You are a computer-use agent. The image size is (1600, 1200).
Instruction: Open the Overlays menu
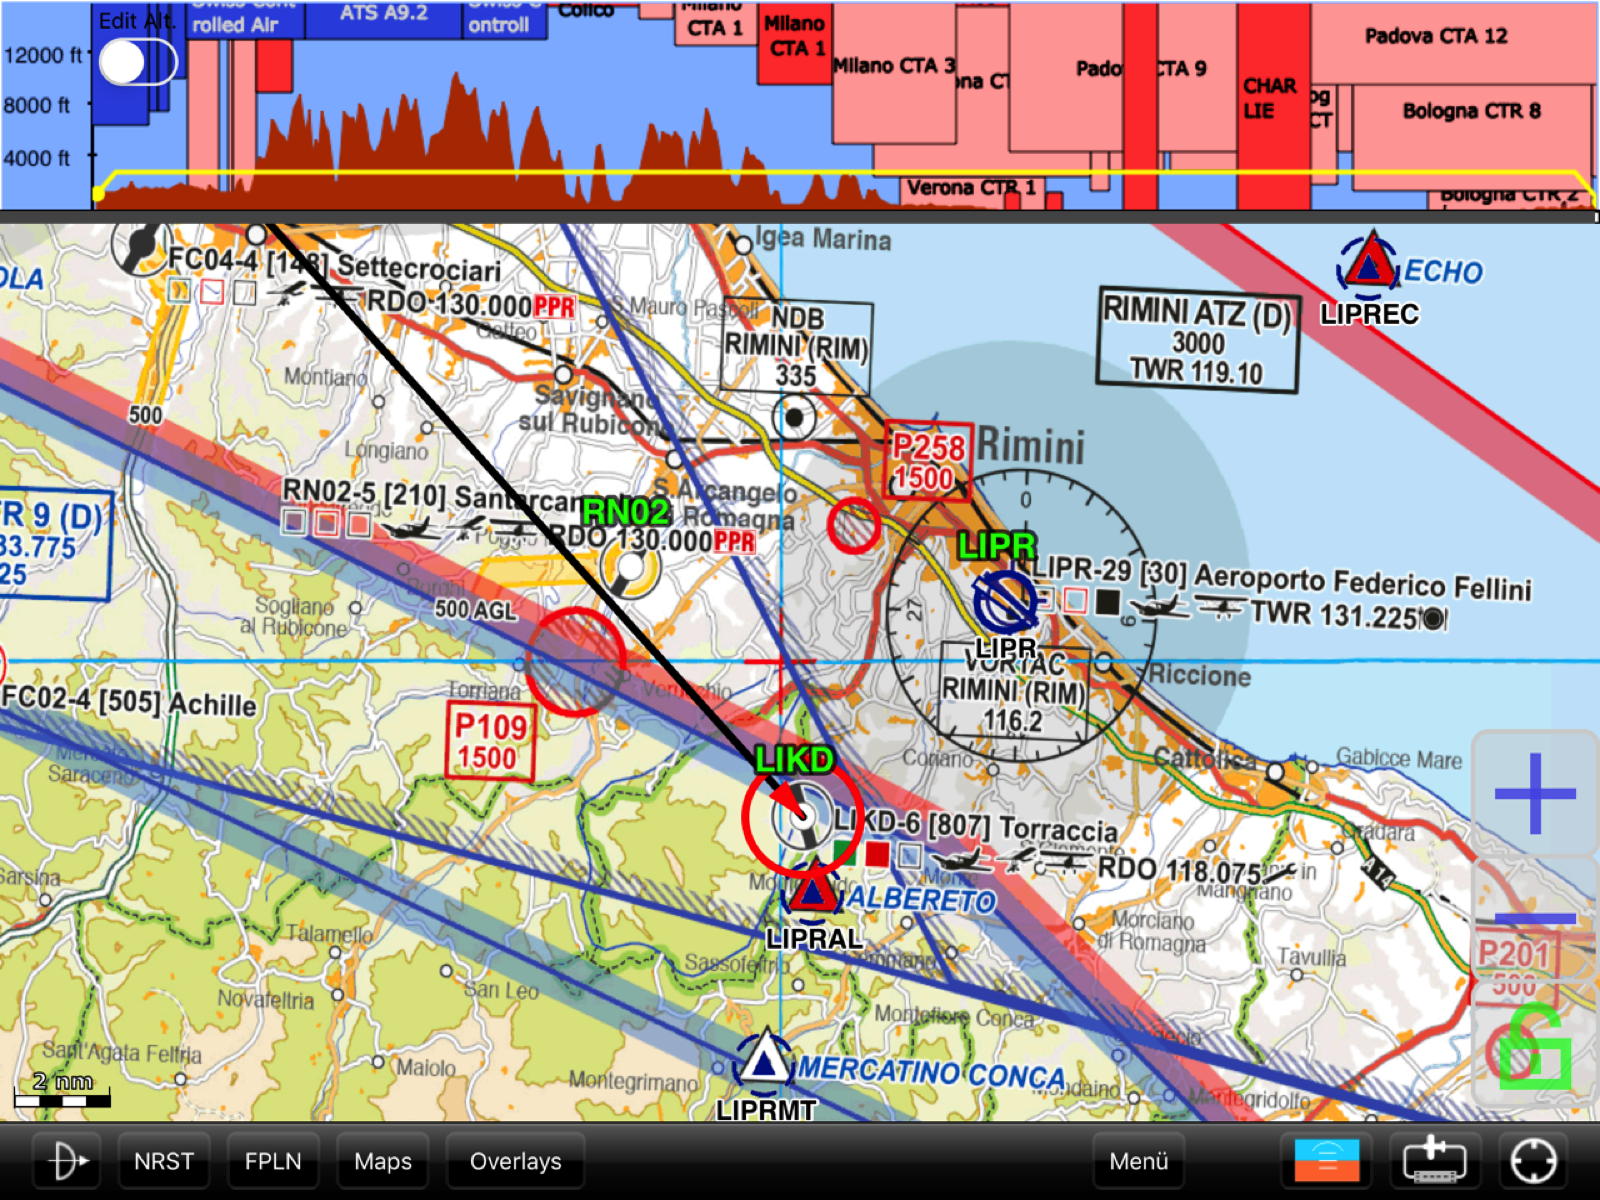click(515, 1161)
